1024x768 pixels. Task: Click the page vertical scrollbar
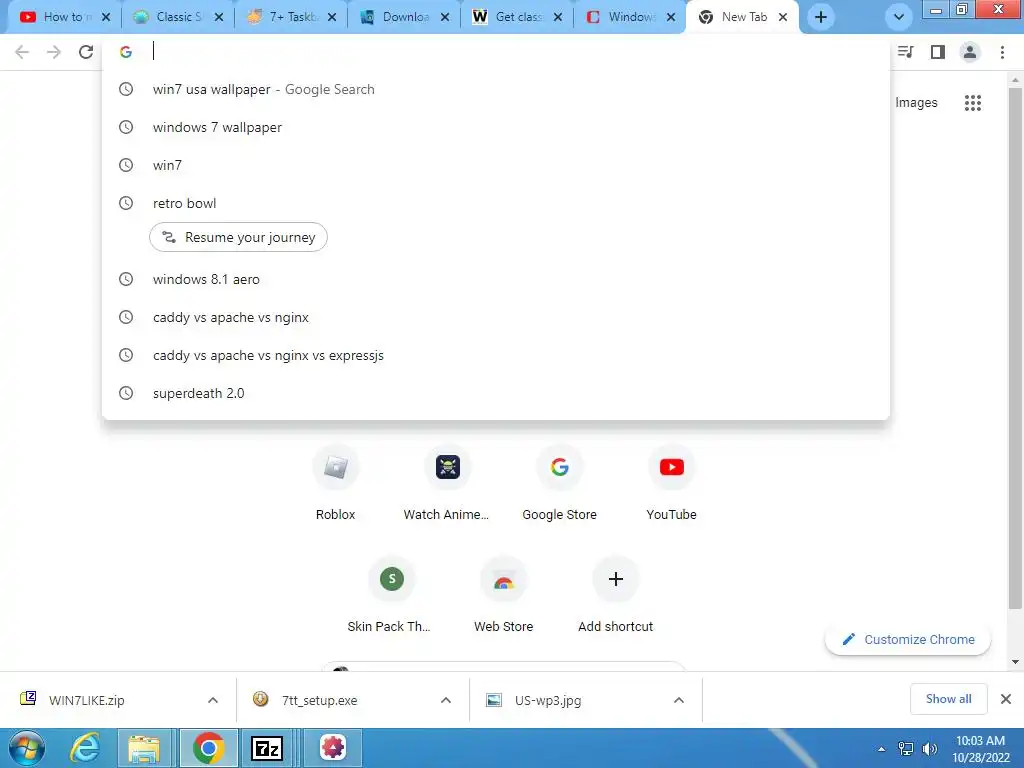coord(1015,348)
